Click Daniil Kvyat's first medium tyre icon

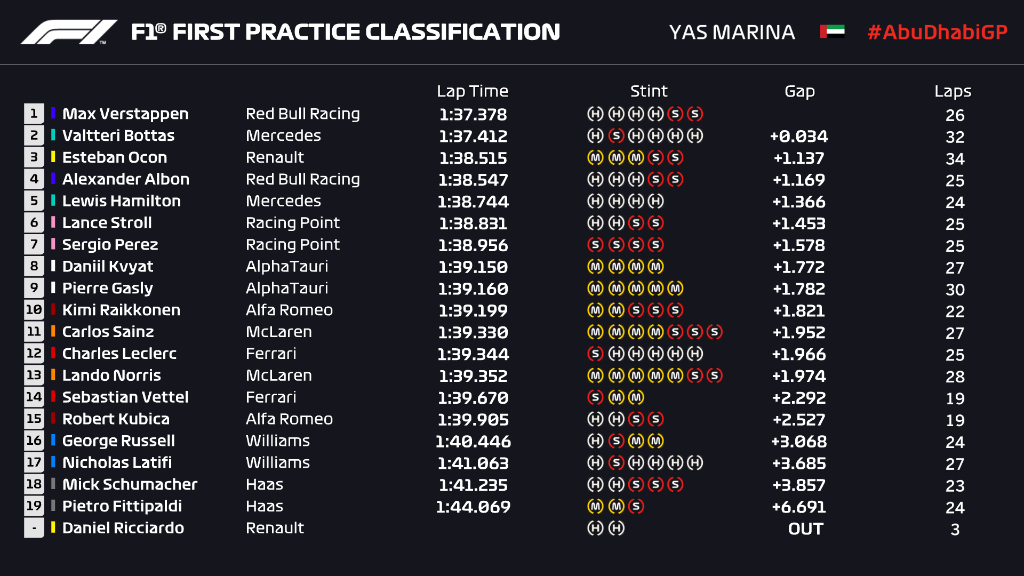(x=594, y=267)
